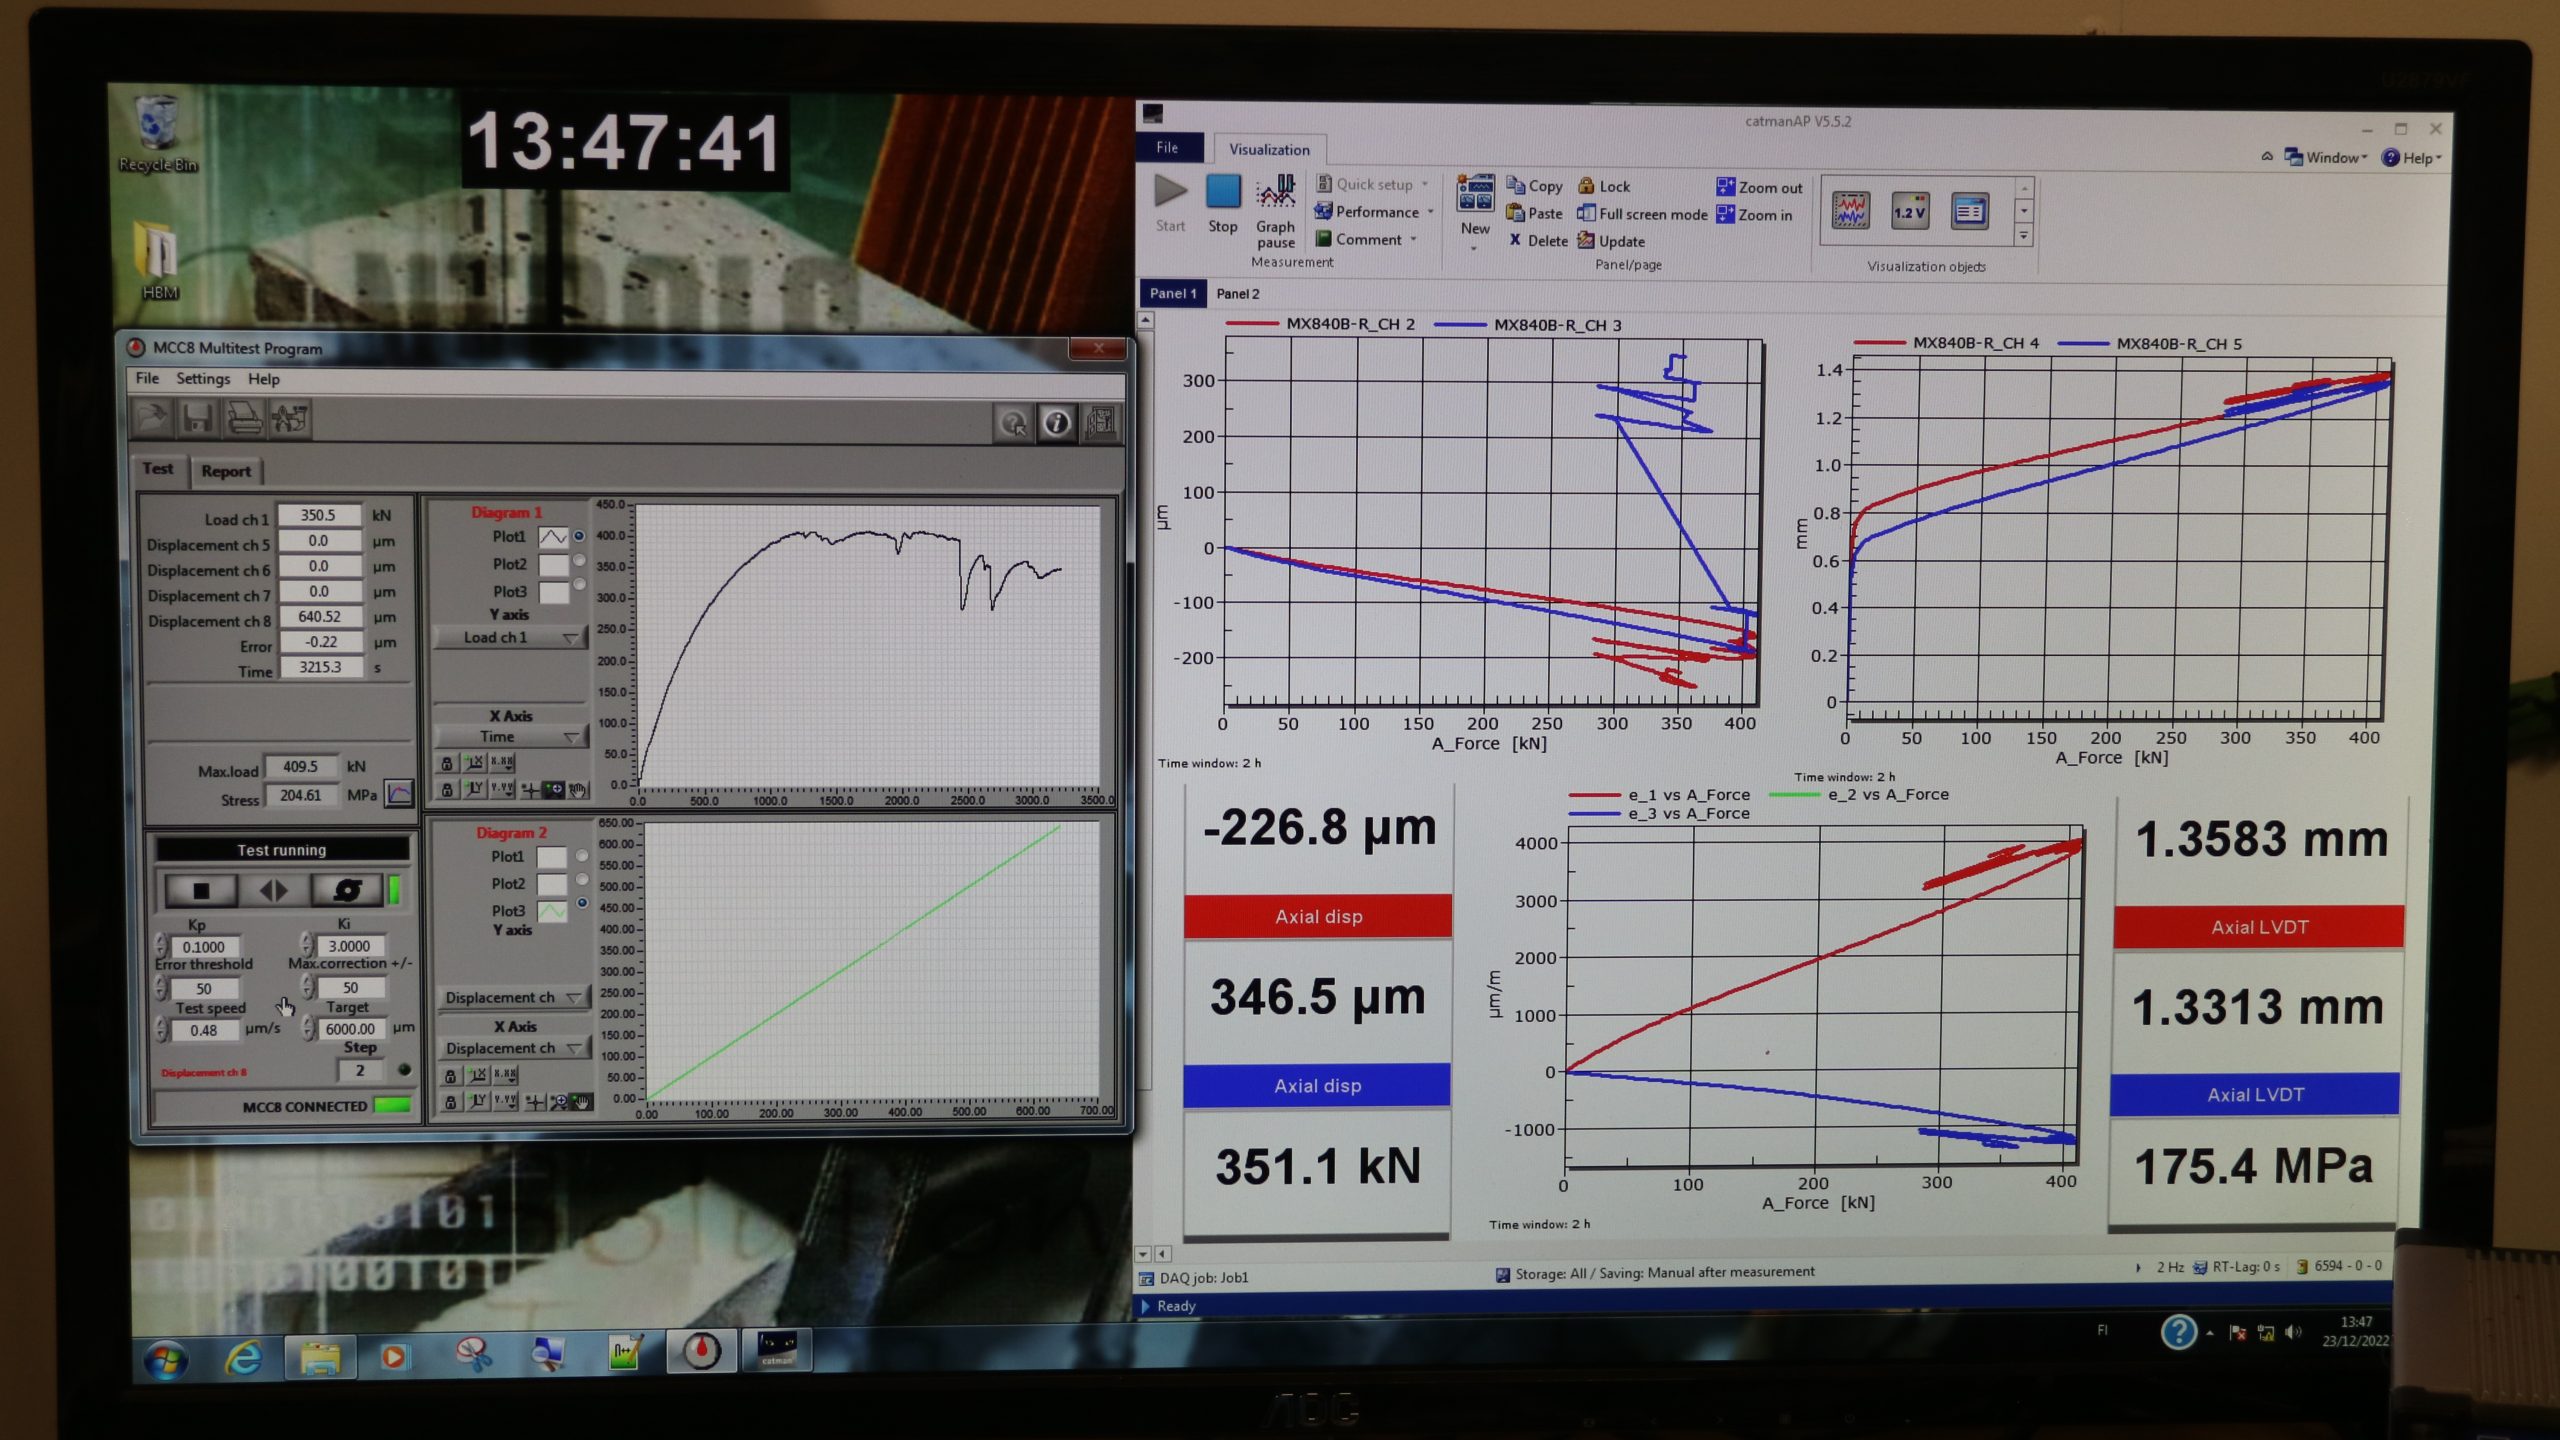The image size is (2560, 1440).
Task: Select Diagram 2 Plot1 radio button
Action: tap(582, 856)
